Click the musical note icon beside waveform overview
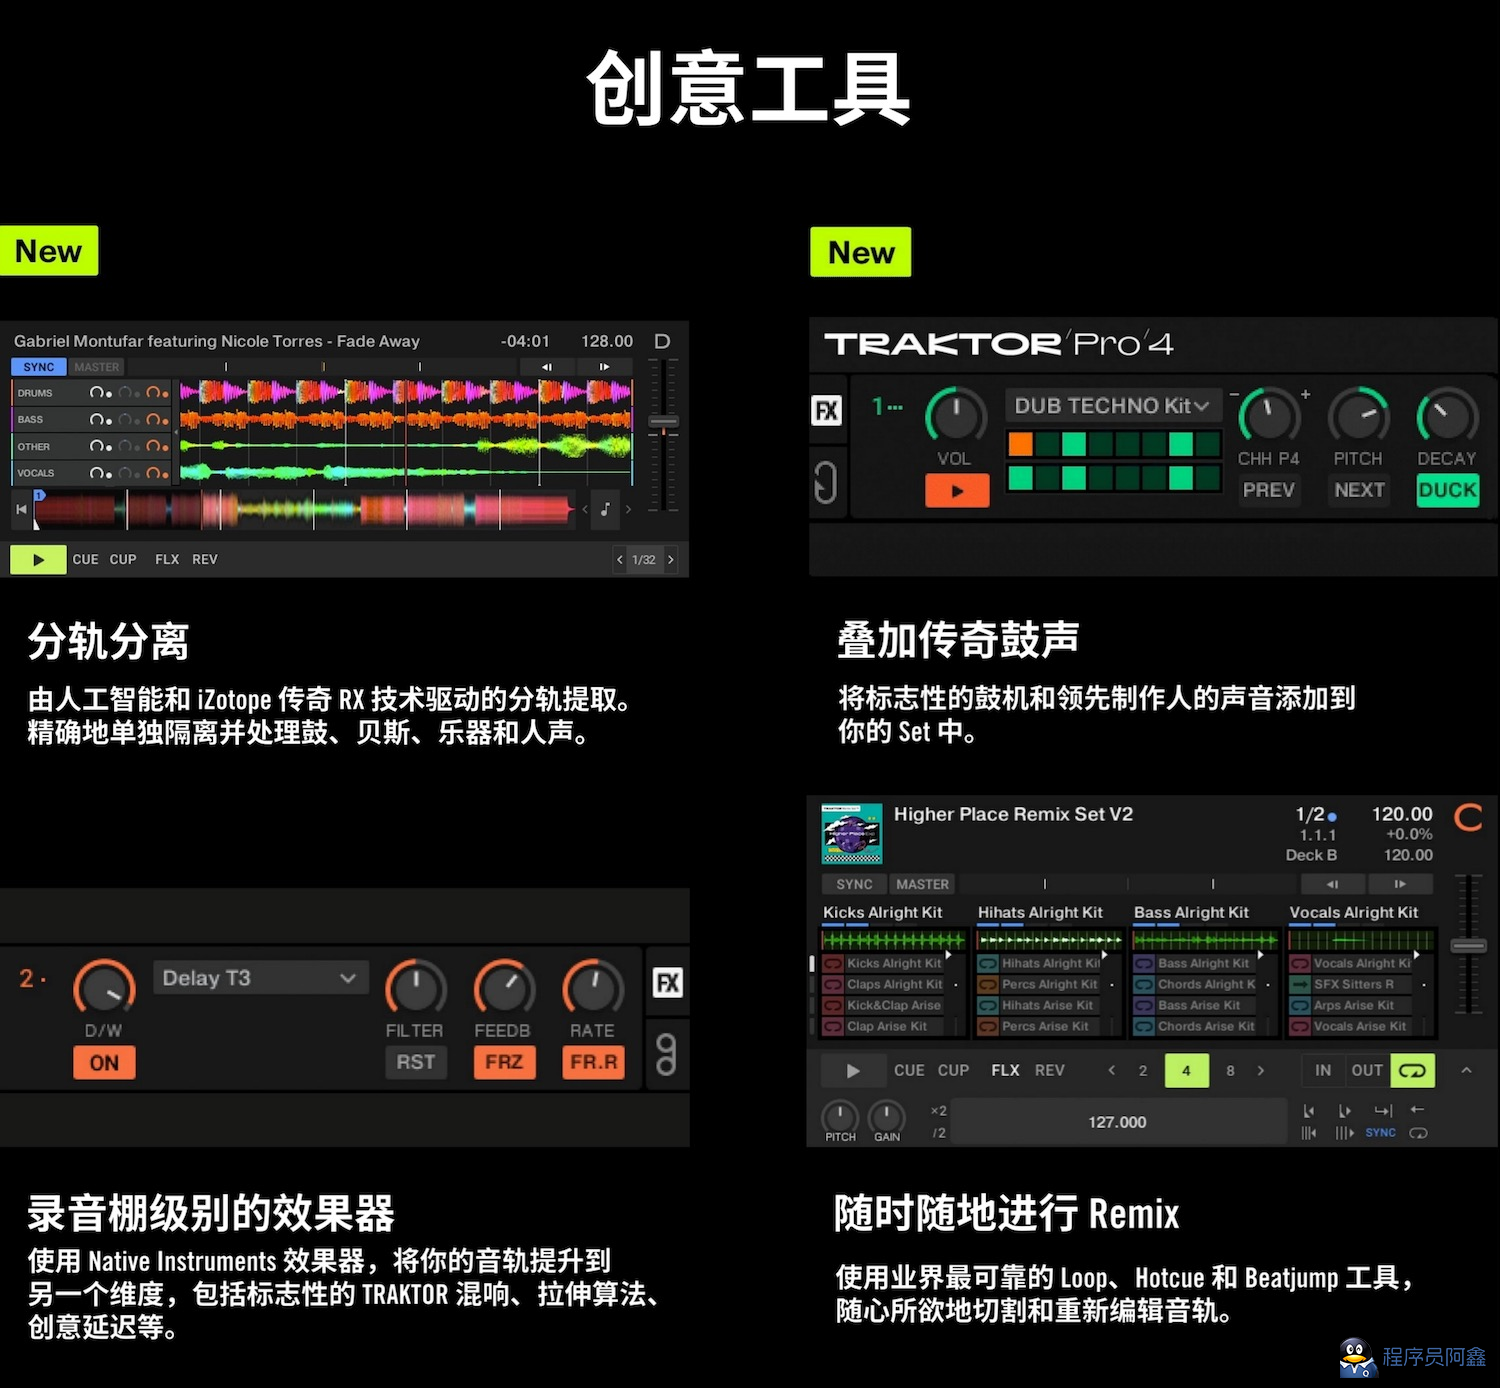1500x1388 pixels. click(x=605, y=509)
